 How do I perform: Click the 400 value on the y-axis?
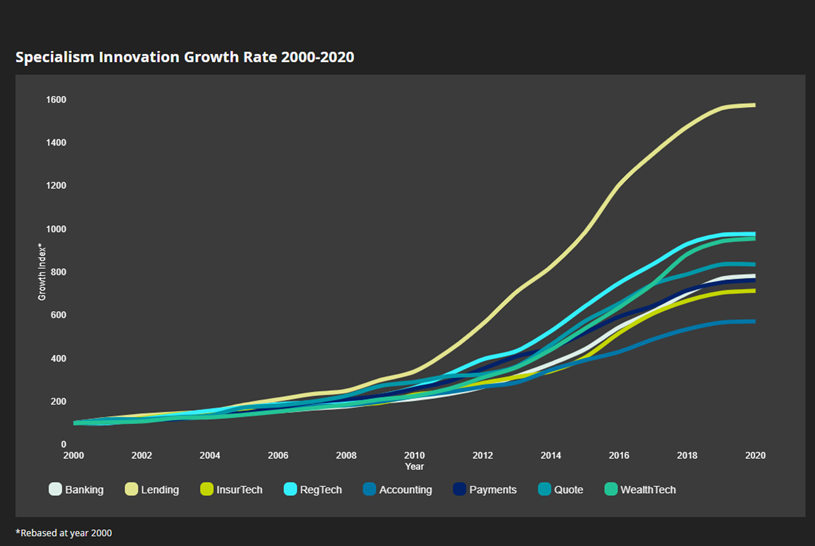point(58,359)
